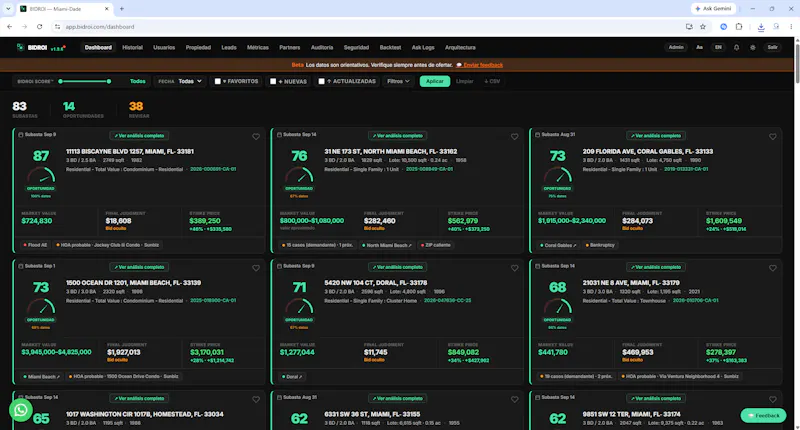Favorite 11113 Biscayne Blvd heart icon
The width and height of the screenshot is (800, 430).
coord(256,136)
